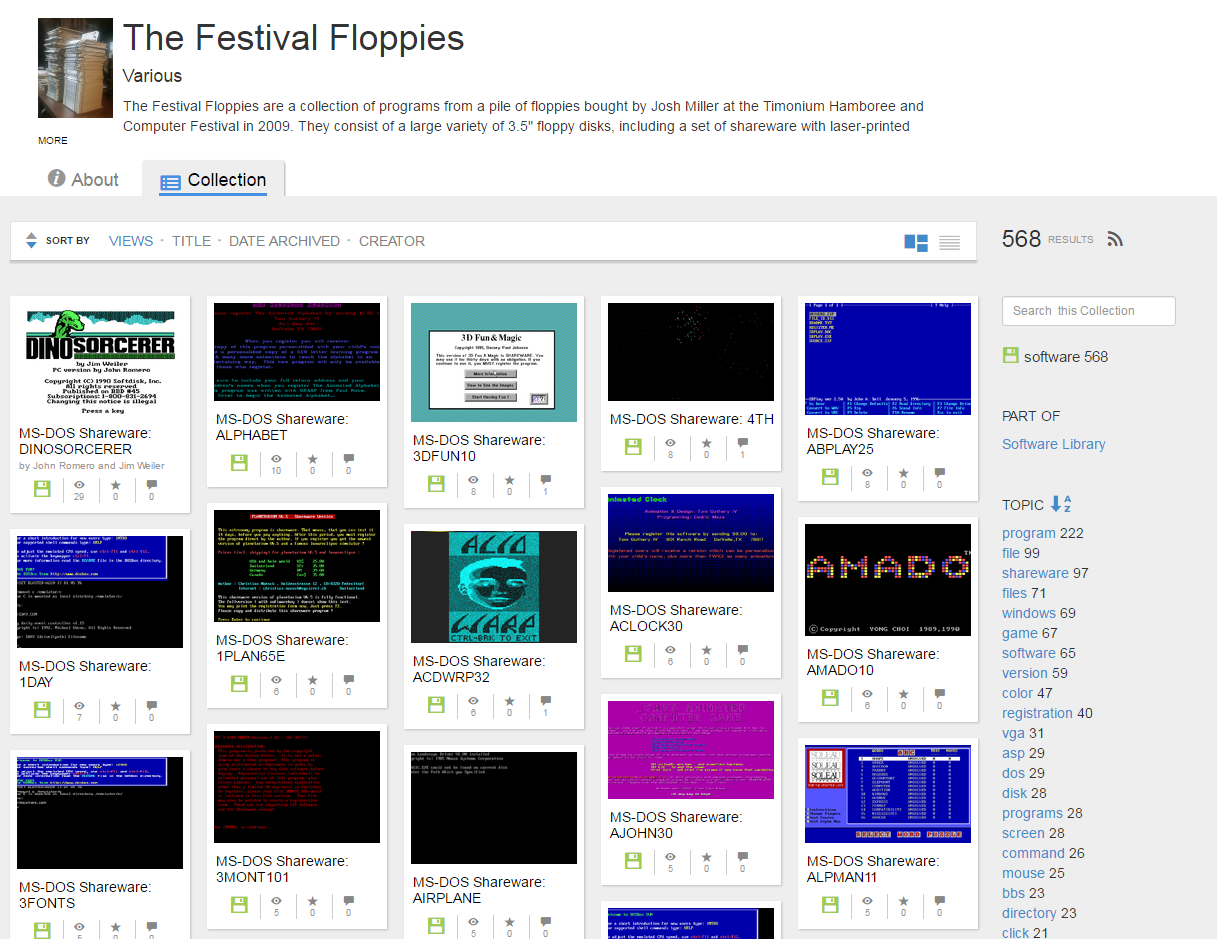Sort topics alphabetically with A-Z icon

coord(1060,505)
